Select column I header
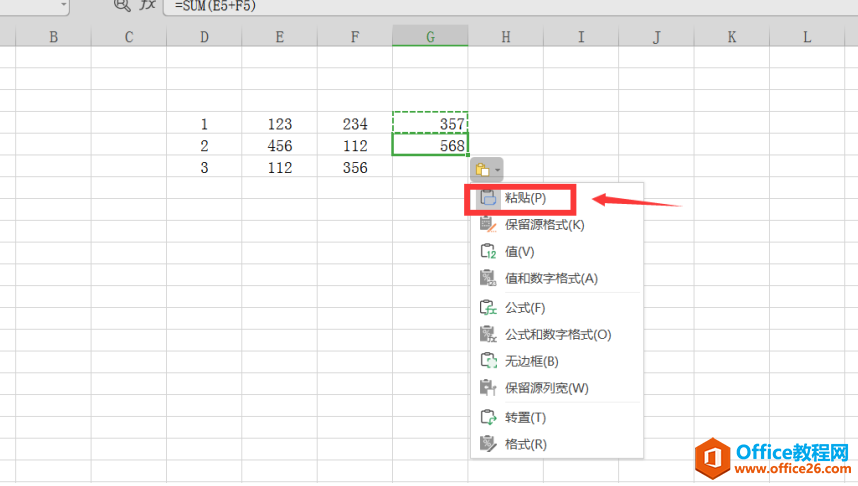The height and width of the screenshot is (486, 858). [x=581, y=37]
